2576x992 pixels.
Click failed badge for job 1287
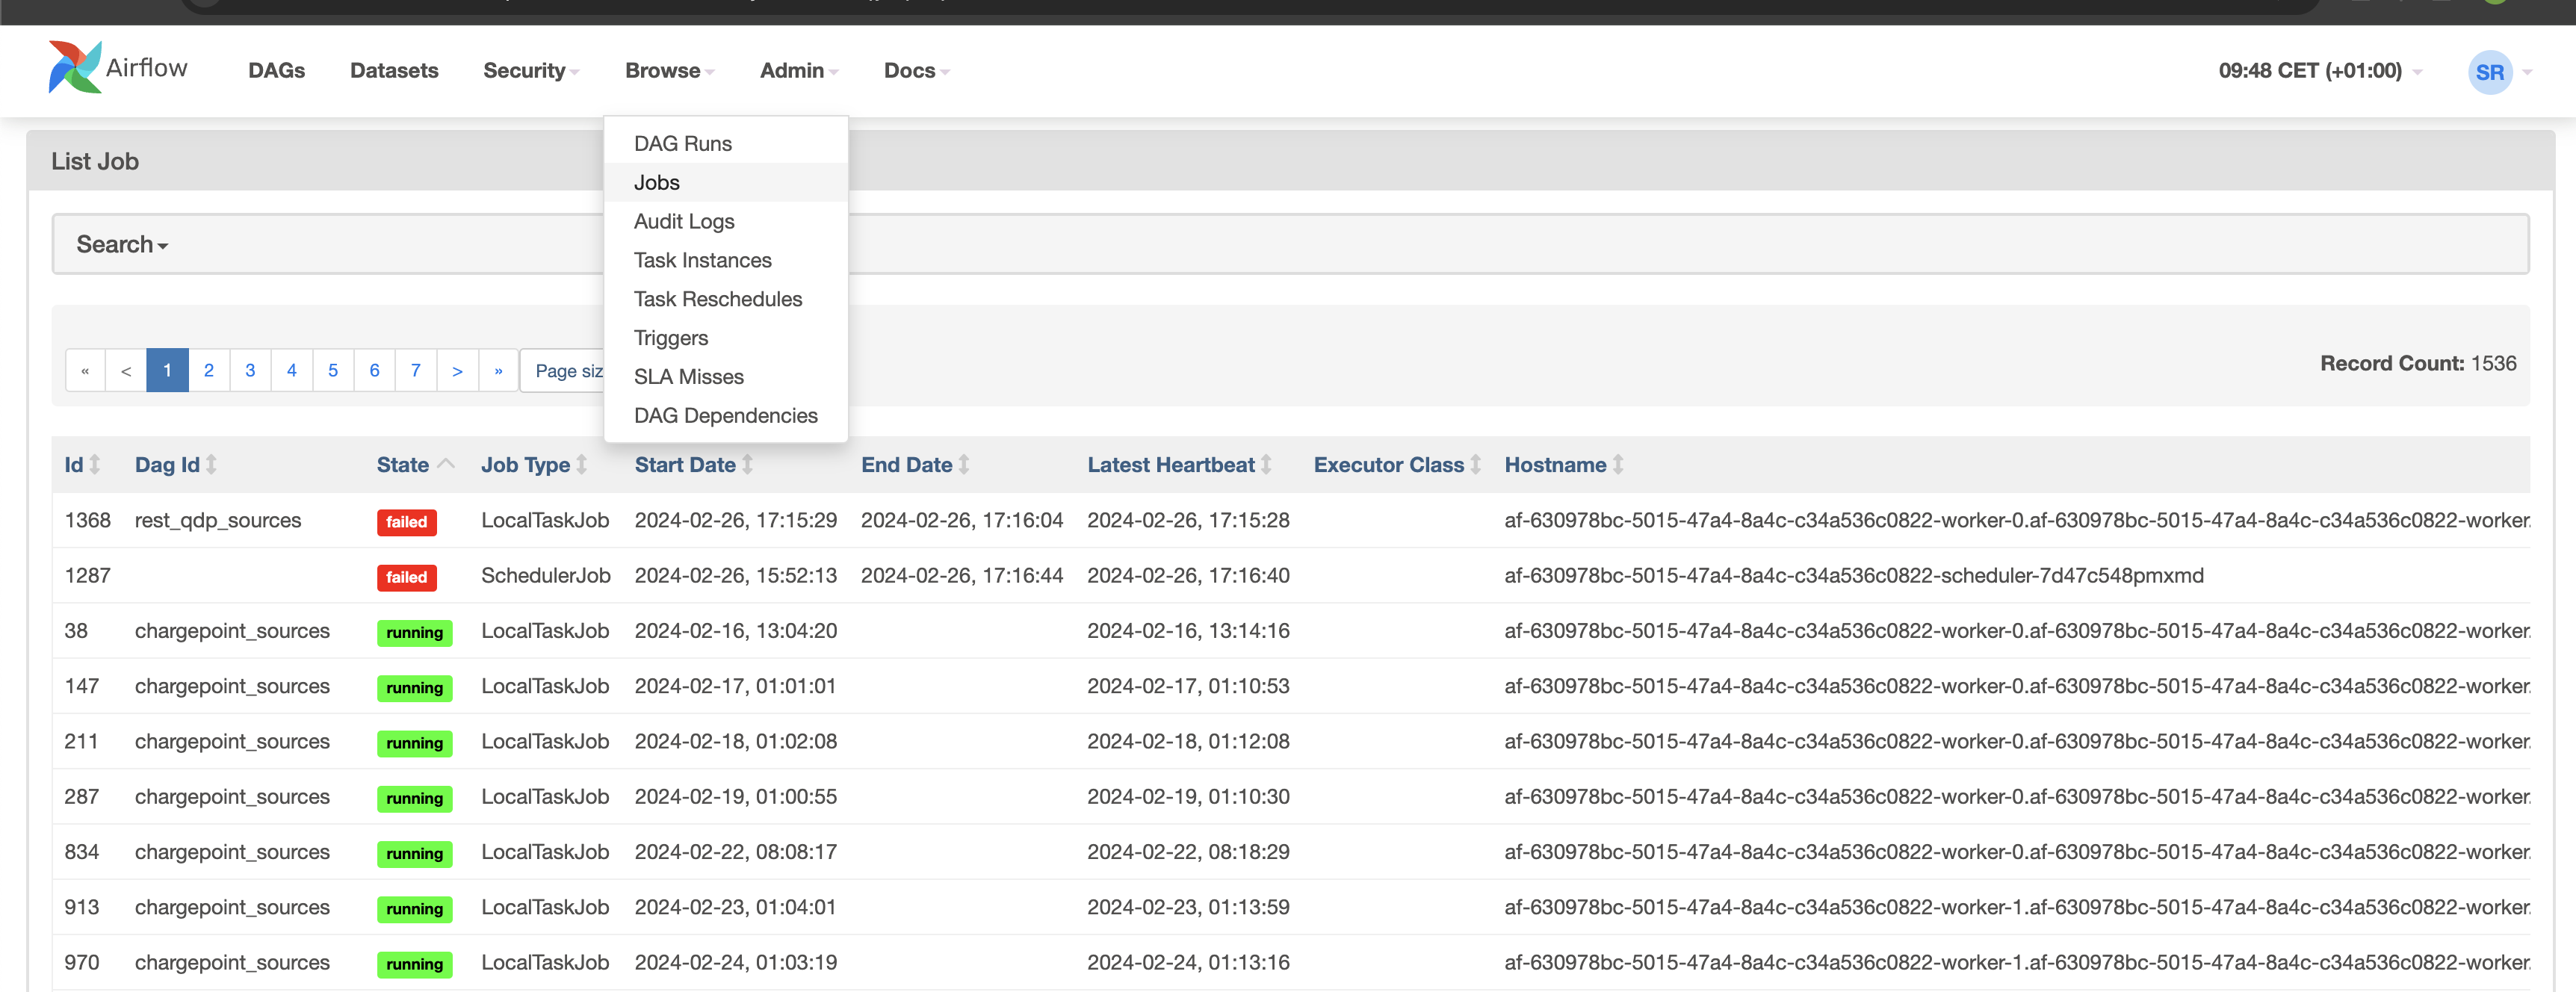[407, 577]
